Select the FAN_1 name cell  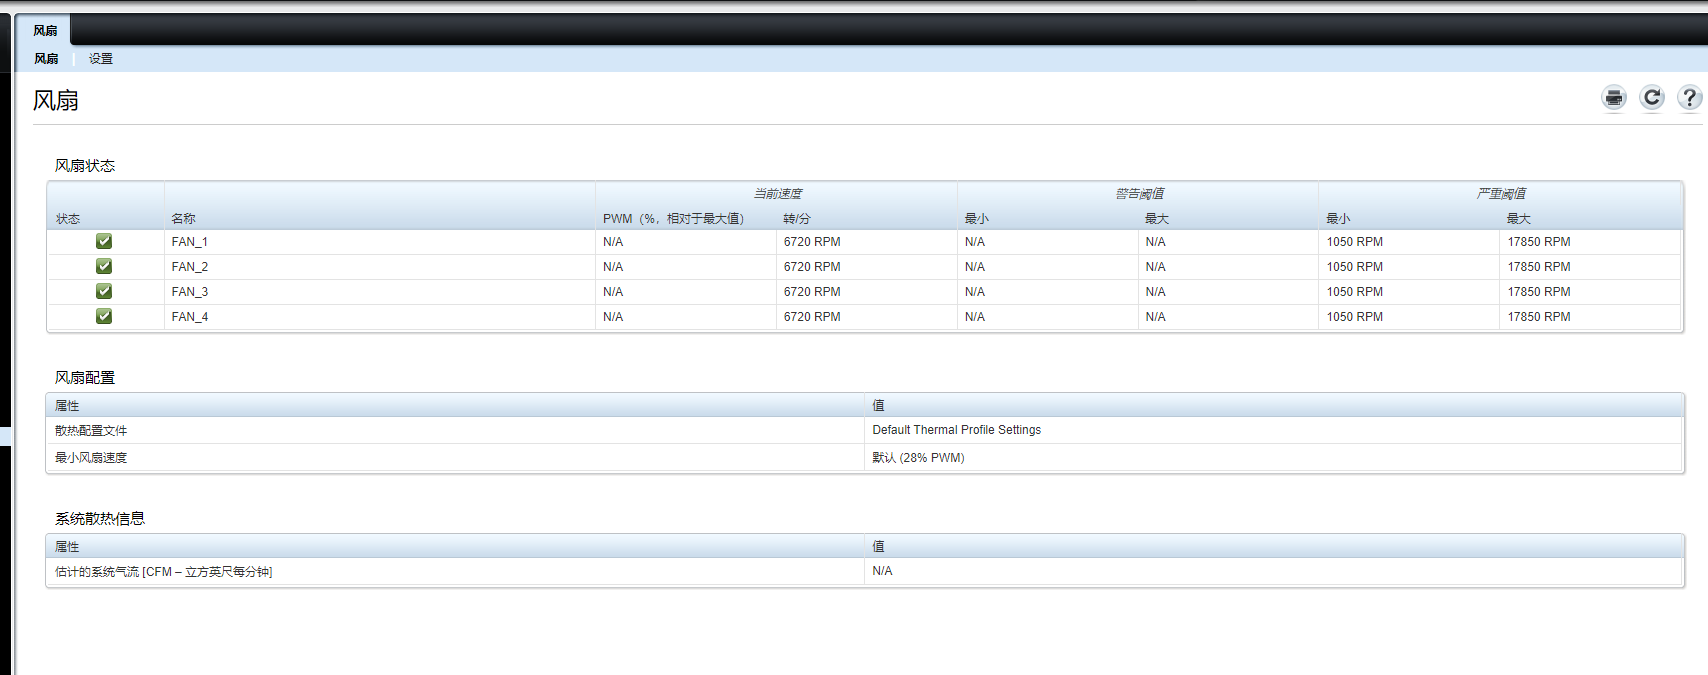[190, 242]
